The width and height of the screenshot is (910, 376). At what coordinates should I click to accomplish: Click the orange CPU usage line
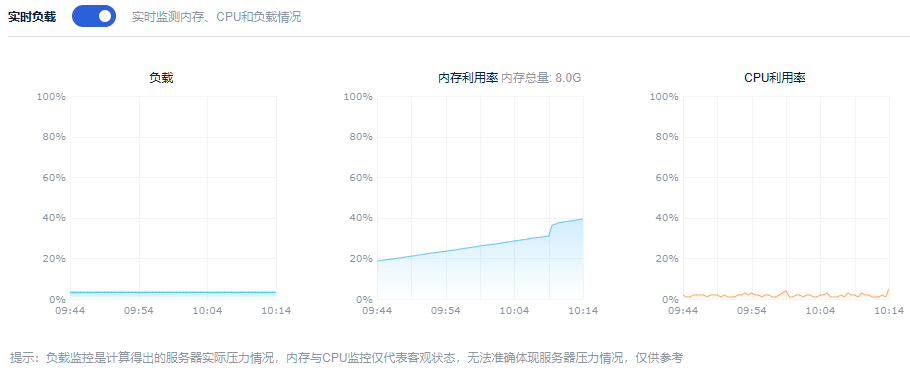tap(786, 295)
